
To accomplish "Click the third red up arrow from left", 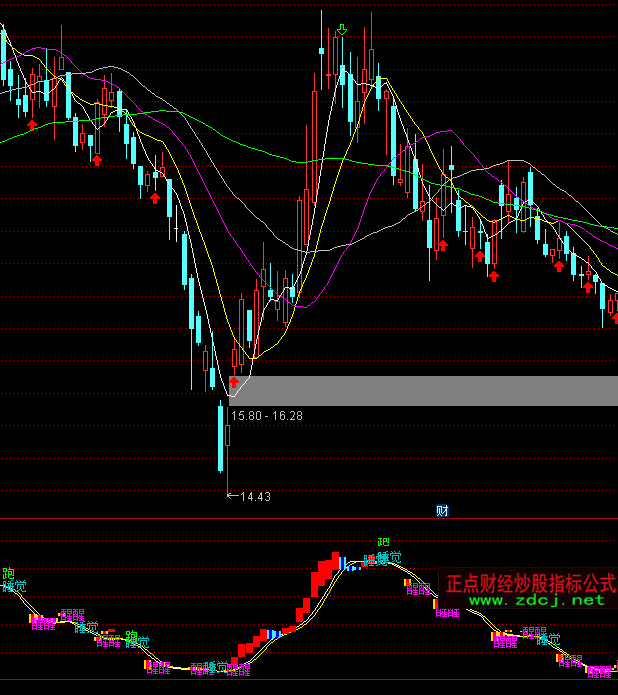I will [x=155, y=198].
